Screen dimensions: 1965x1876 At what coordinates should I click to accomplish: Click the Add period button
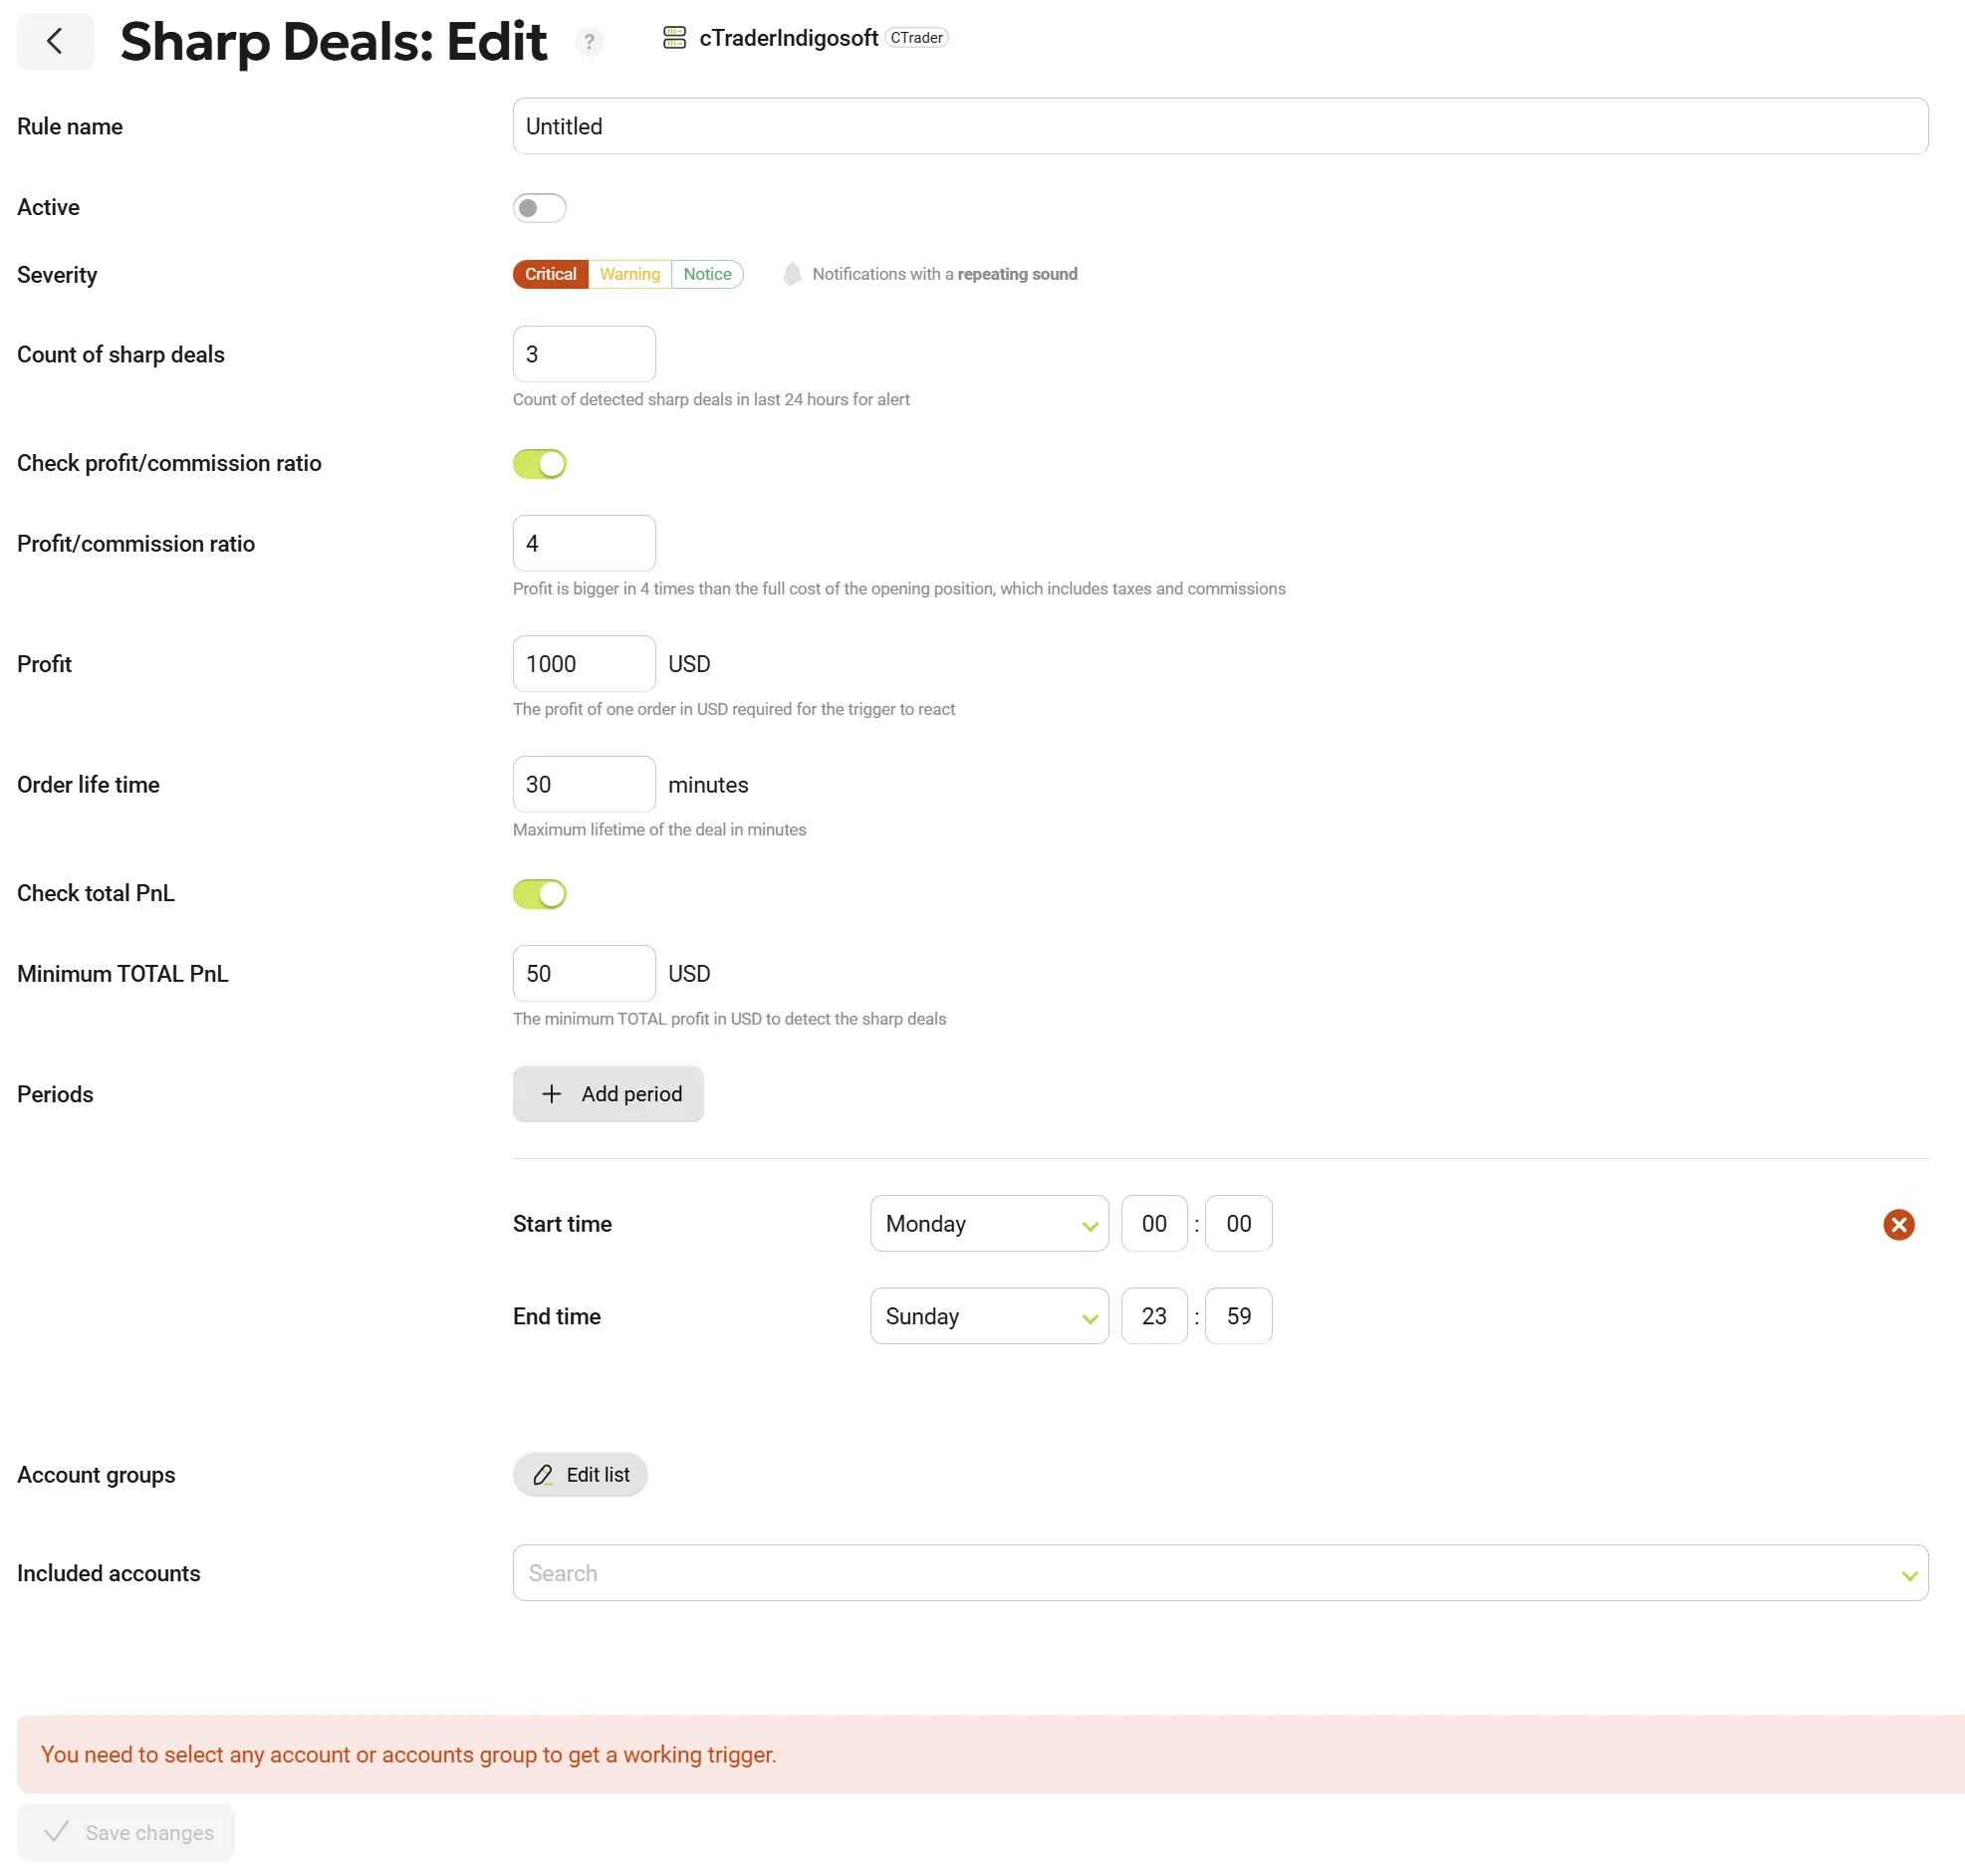608,1093
